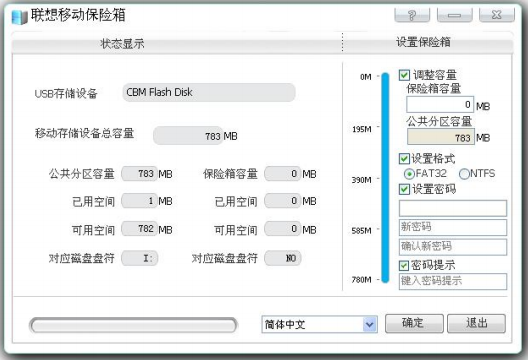Click the 公共分区容量 783 value in status panel
This screenshot has width=528, height=360.
139,174
